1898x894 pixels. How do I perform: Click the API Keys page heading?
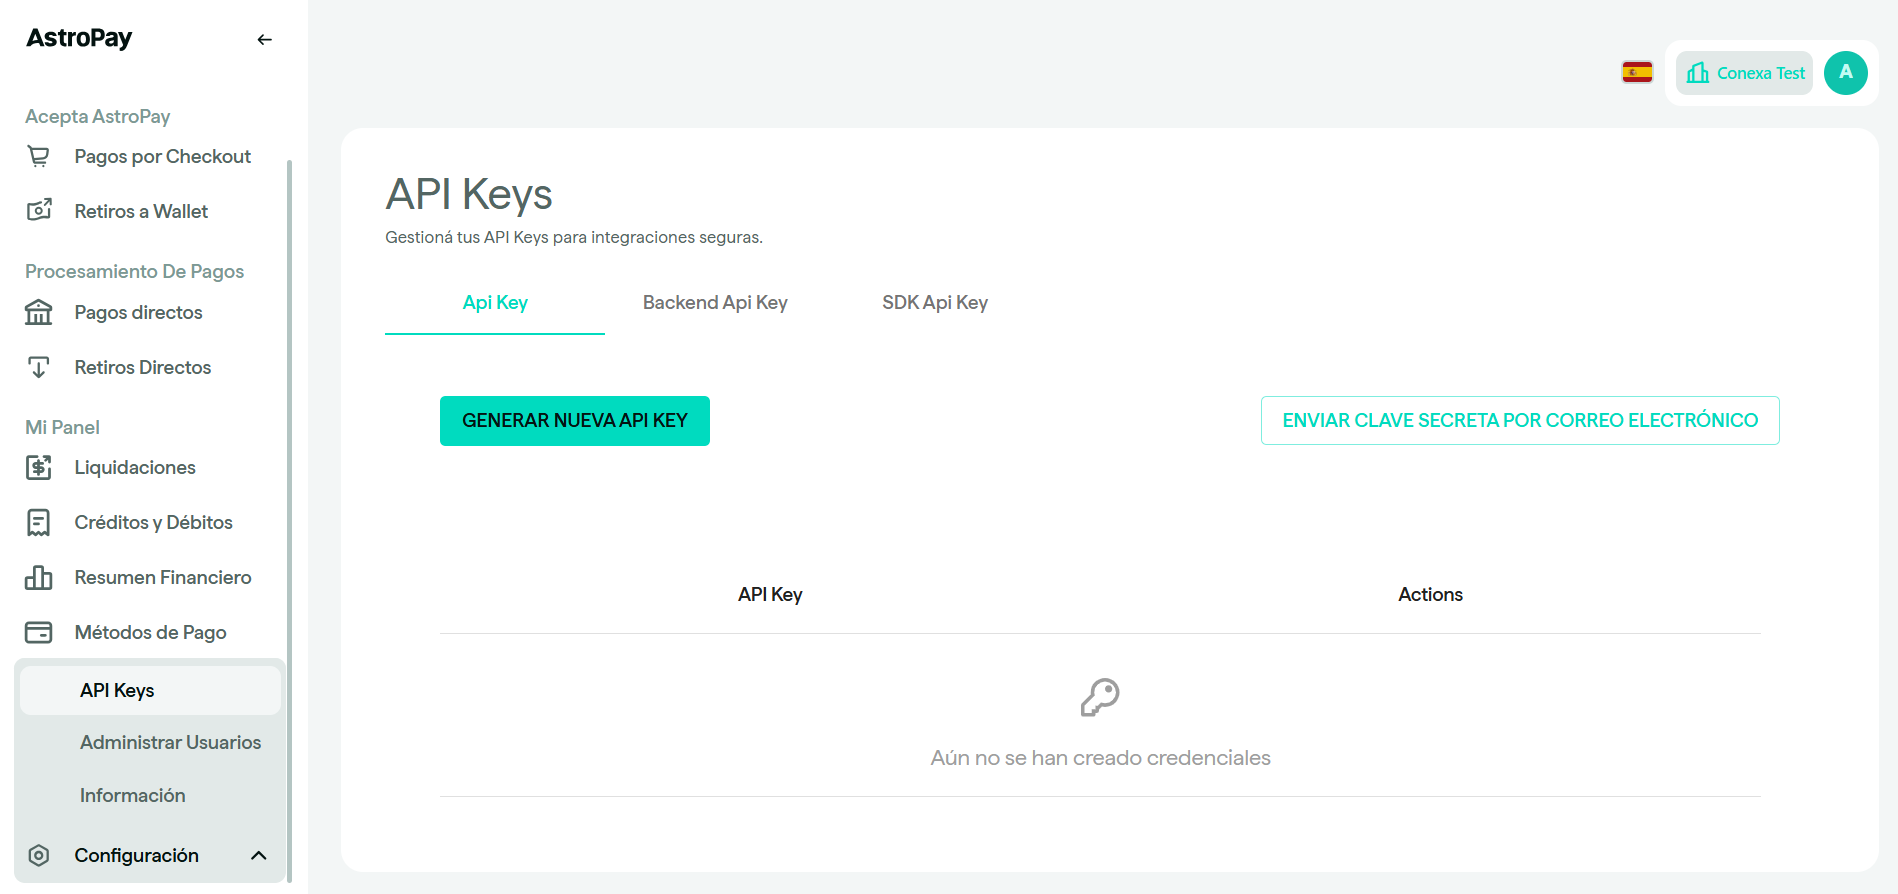[469, 195]
